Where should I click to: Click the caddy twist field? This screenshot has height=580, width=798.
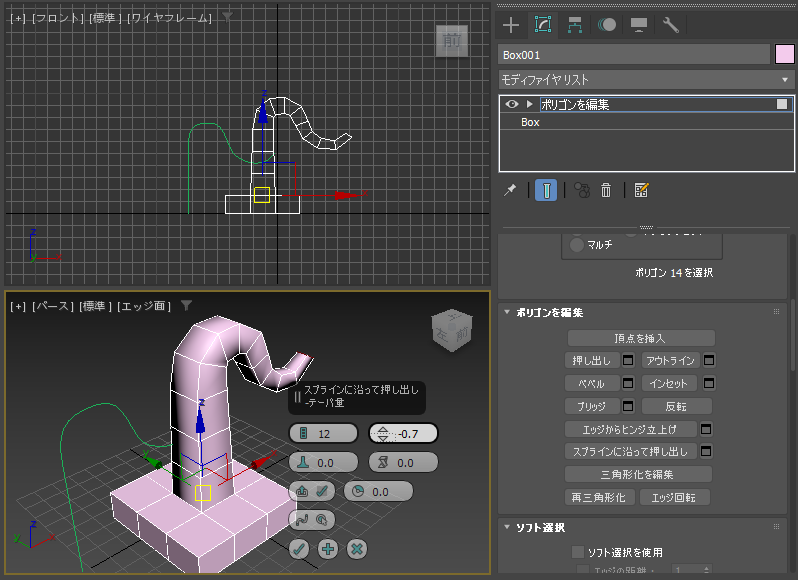(403, 463)
